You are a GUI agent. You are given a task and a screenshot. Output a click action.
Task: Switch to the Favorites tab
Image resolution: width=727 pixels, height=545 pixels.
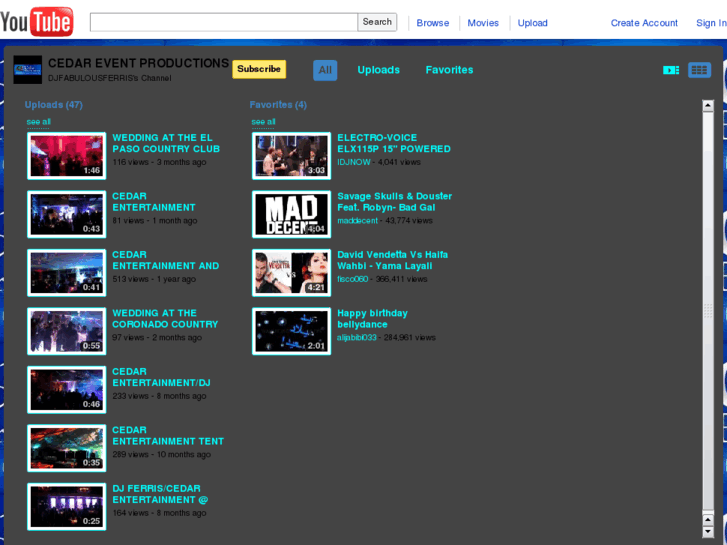point(449,70)
